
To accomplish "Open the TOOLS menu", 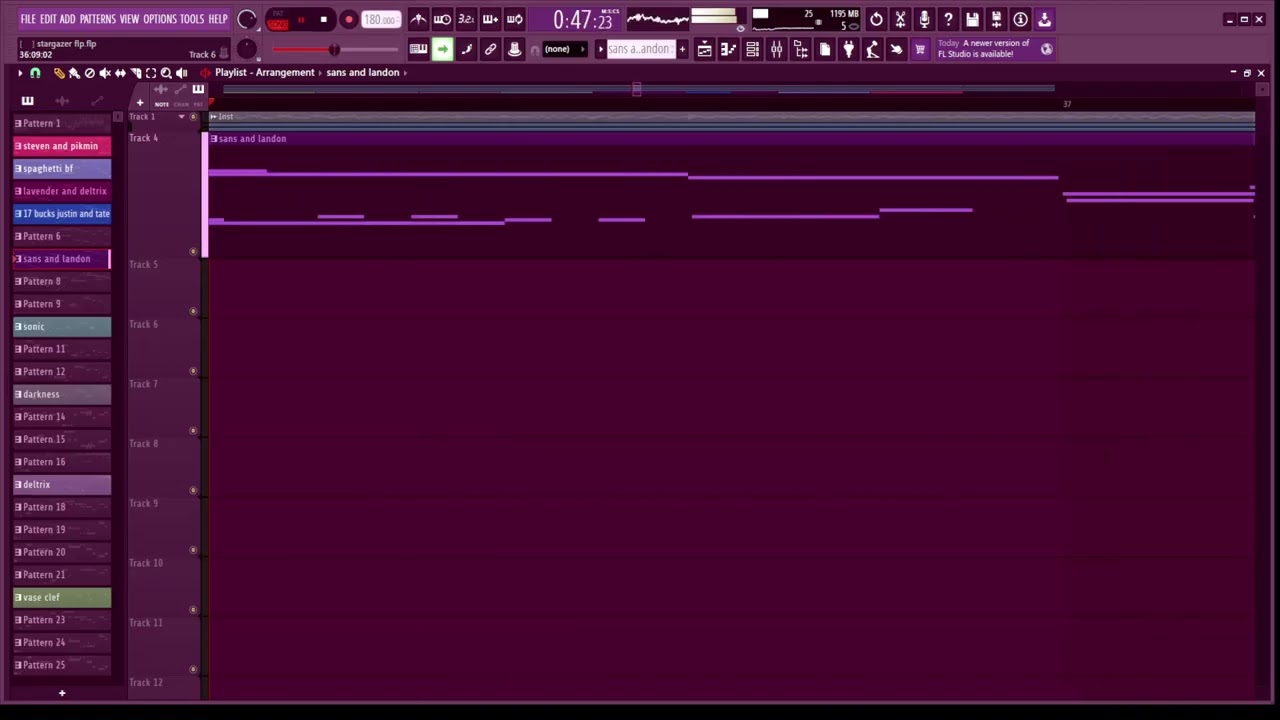I will coord(192,19).
